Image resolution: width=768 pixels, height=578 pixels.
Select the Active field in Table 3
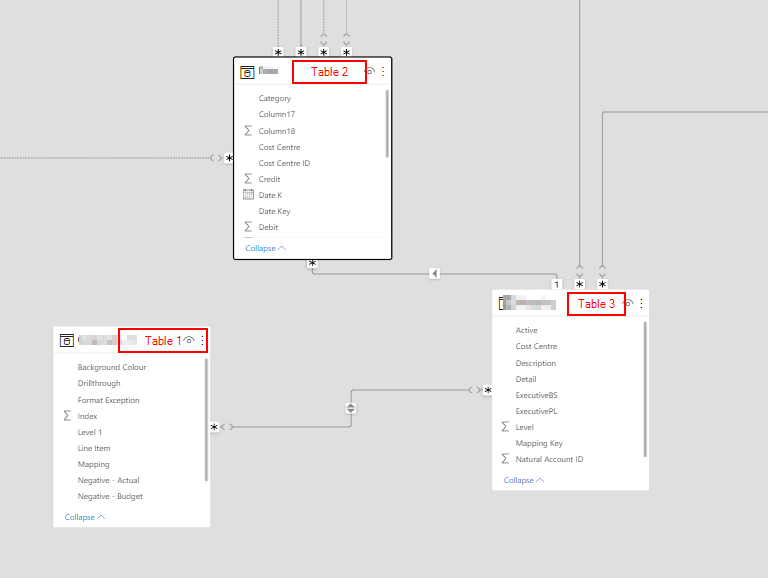[x=527, y=330]
